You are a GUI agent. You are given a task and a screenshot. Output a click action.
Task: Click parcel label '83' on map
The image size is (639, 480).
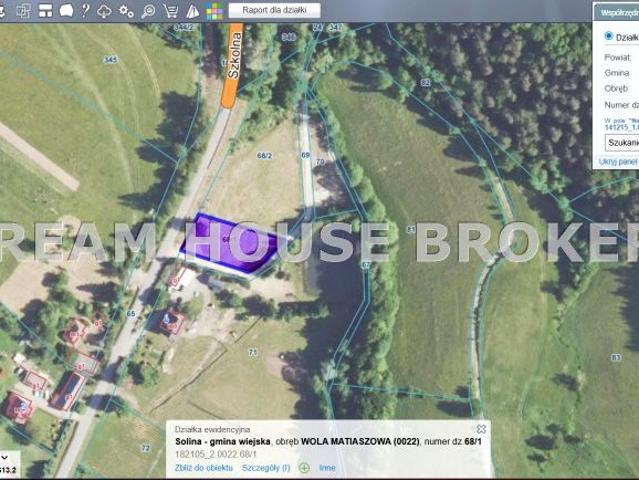coord(616,358)
